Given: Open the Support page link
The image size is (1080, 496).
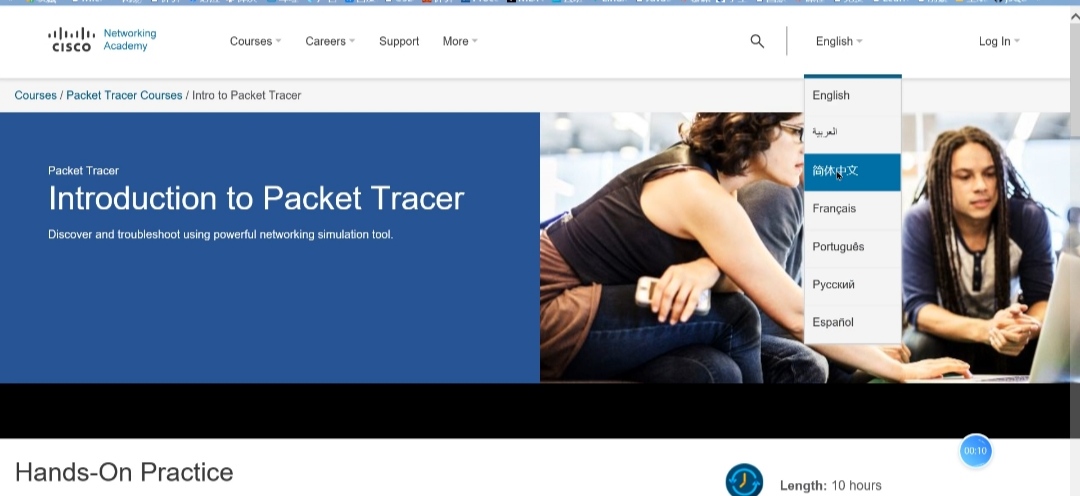Looking at the screenshot, I should point(399,41).
